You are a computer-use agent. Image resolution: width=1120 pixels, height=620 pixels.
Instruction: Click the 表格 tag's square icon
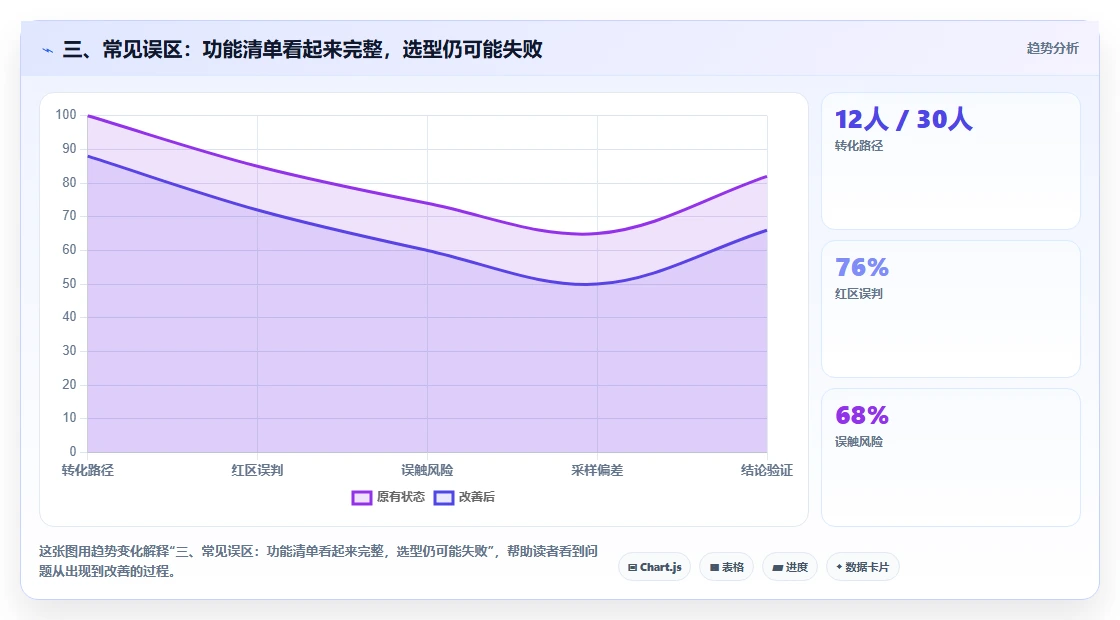tap(714, 568)
